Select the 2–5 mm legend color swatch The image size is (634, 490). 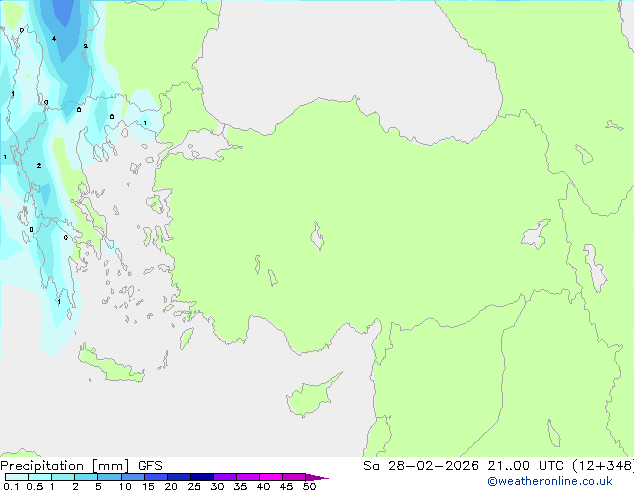click(86, 477)
